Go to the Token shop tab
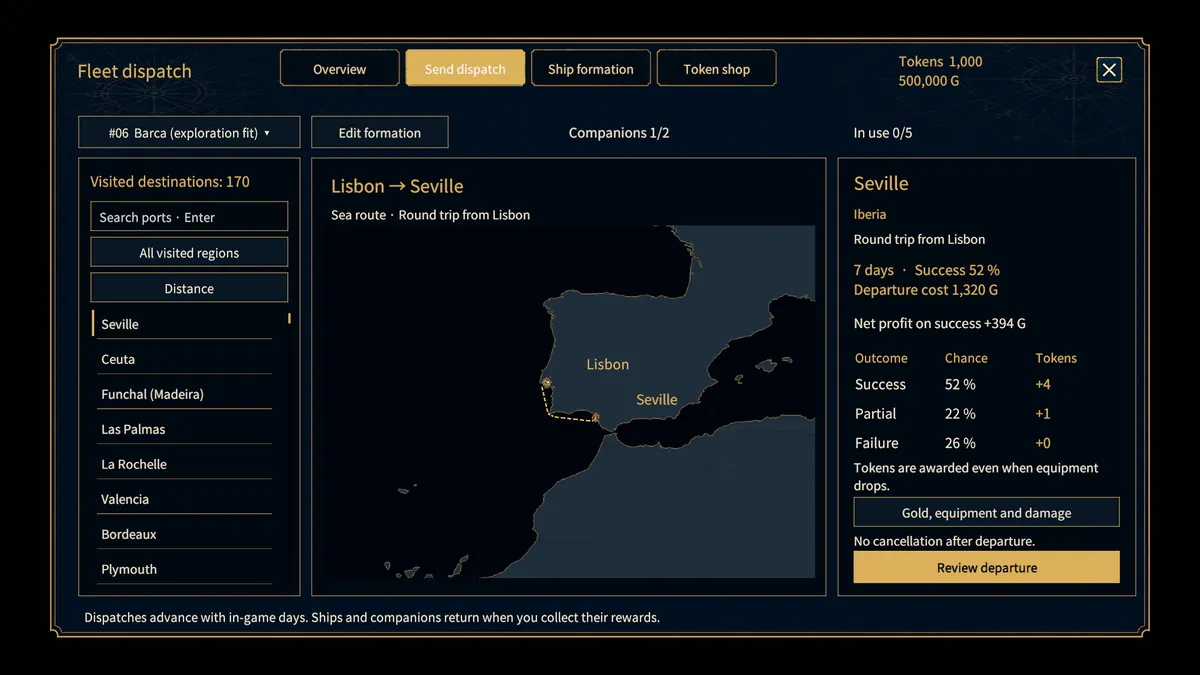Image resolution: width=1200 pixels, height=675 pixels. [717, 69]
